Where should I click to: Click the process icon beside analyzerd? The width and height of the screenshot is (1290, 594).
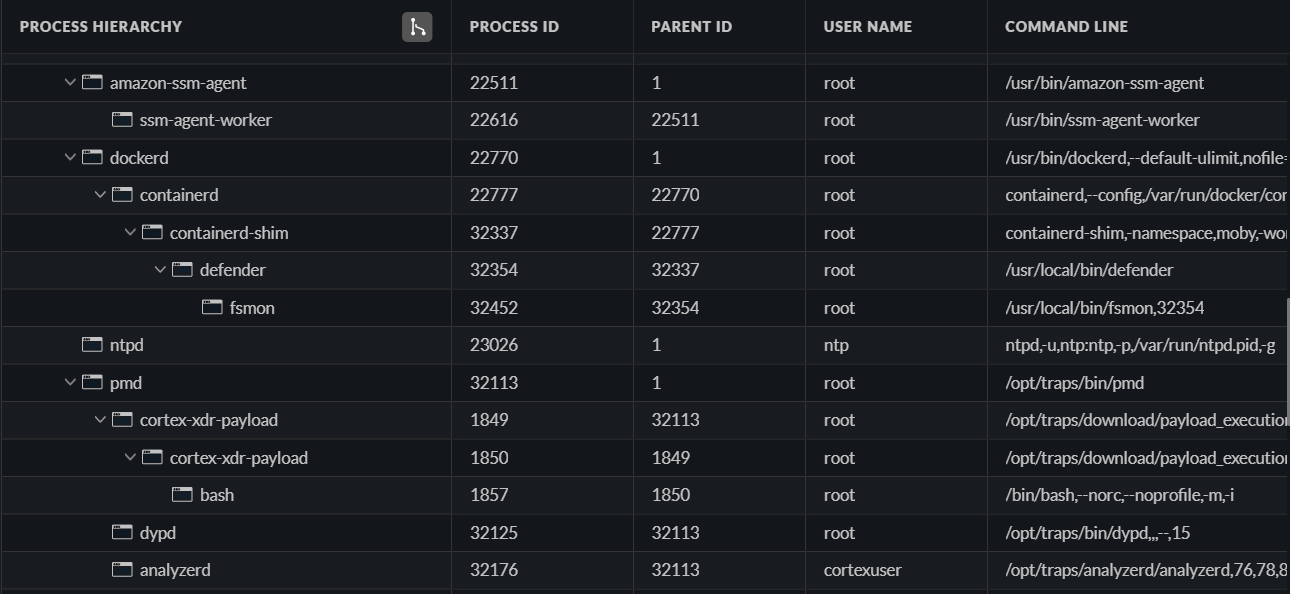coord(122,570)
